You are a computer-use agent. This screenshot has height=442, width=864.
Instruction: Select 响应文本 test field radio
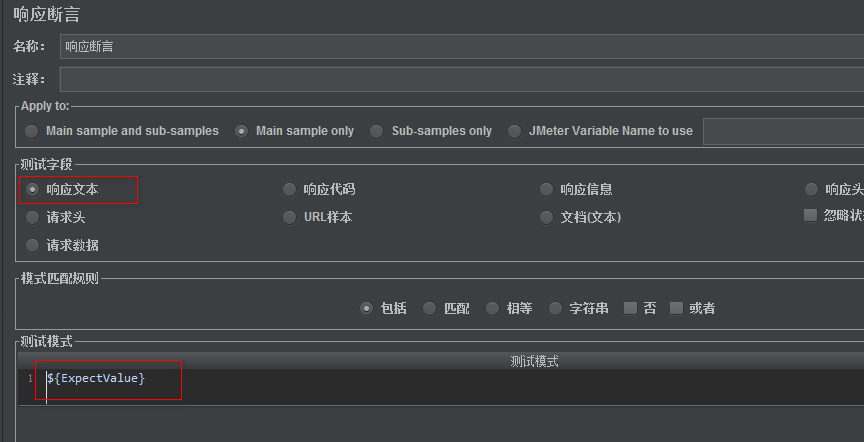click(x=33, y=189)
